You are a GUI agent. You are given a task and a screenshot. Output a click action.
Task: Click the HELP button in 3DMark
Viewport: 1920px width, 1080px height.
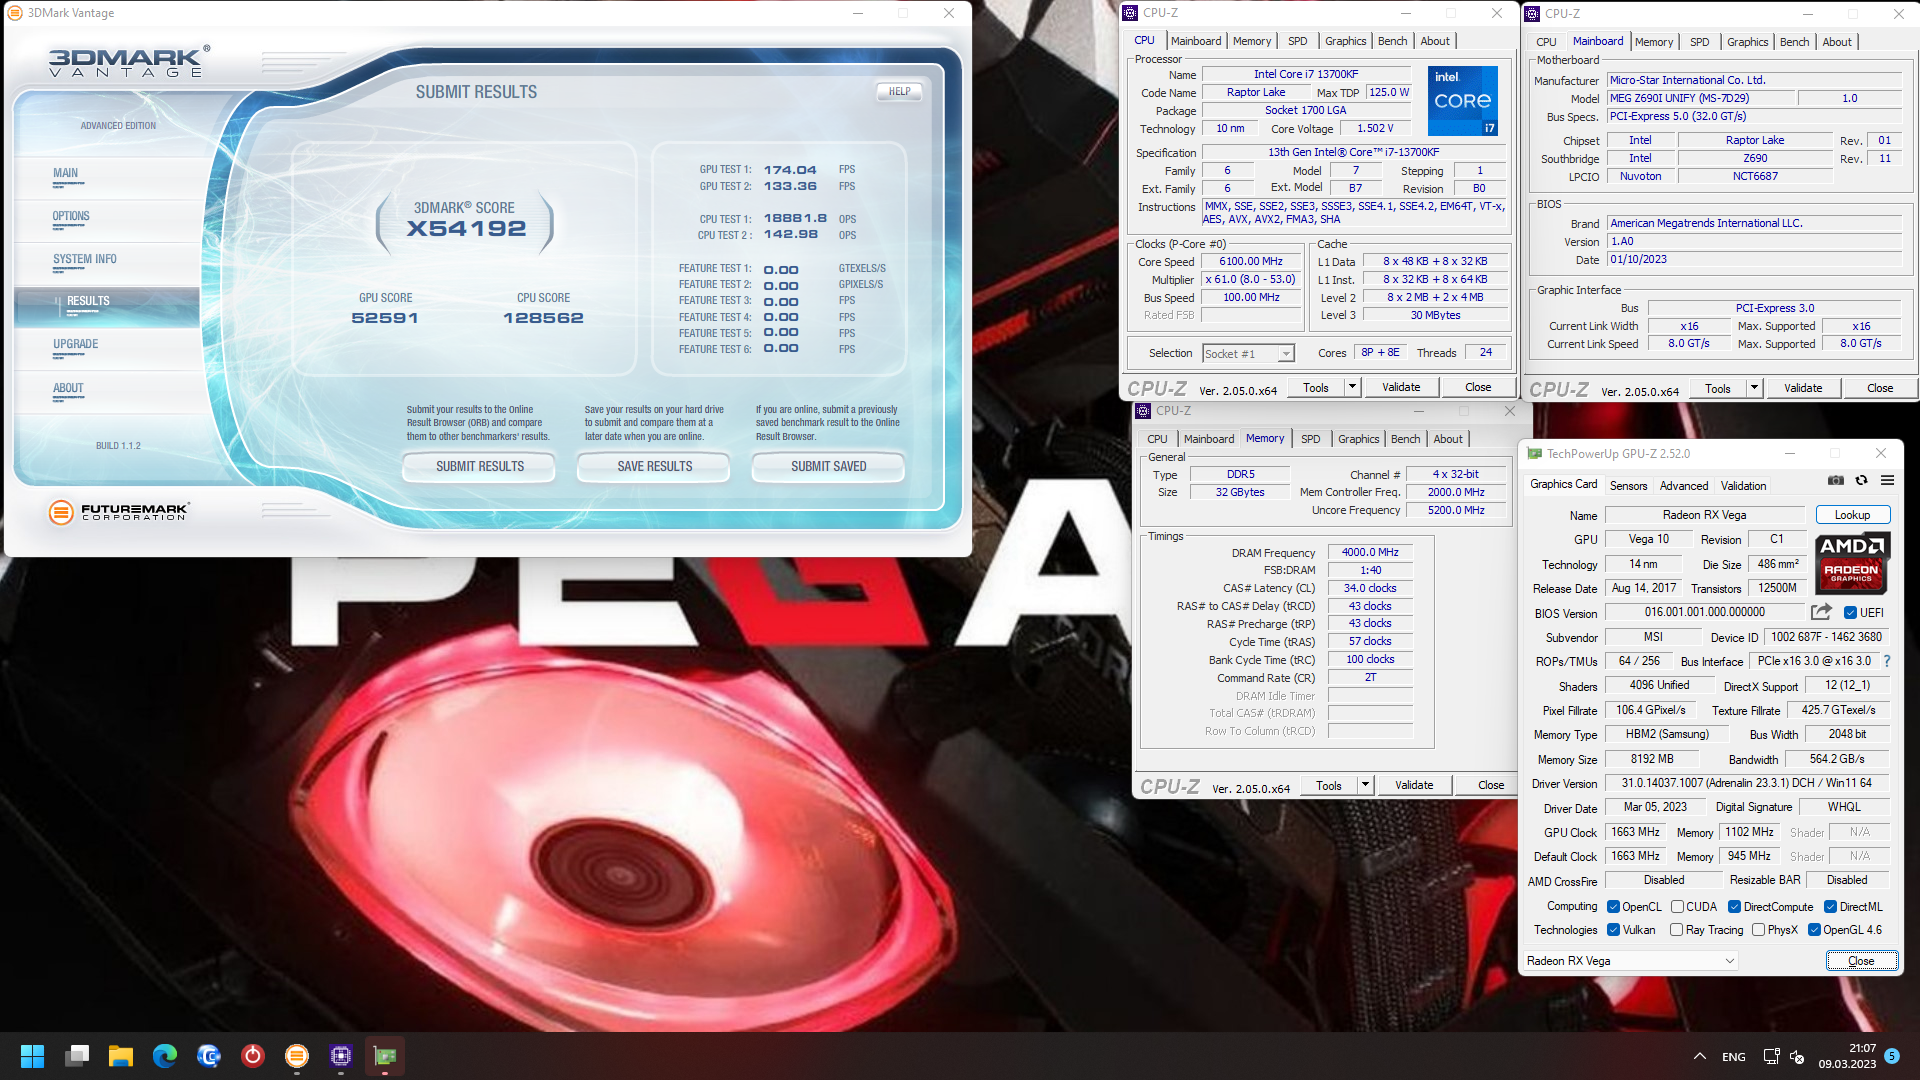(900, 91)
